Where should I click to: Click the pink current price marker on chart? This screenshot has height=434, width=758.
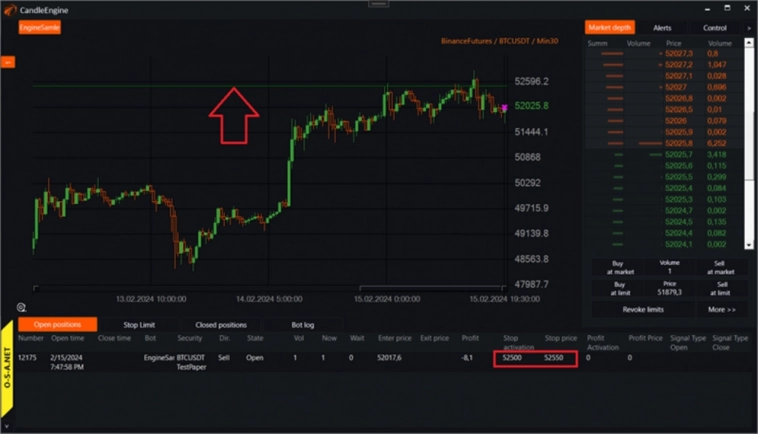pyautogui.click(x=505, y=107)
